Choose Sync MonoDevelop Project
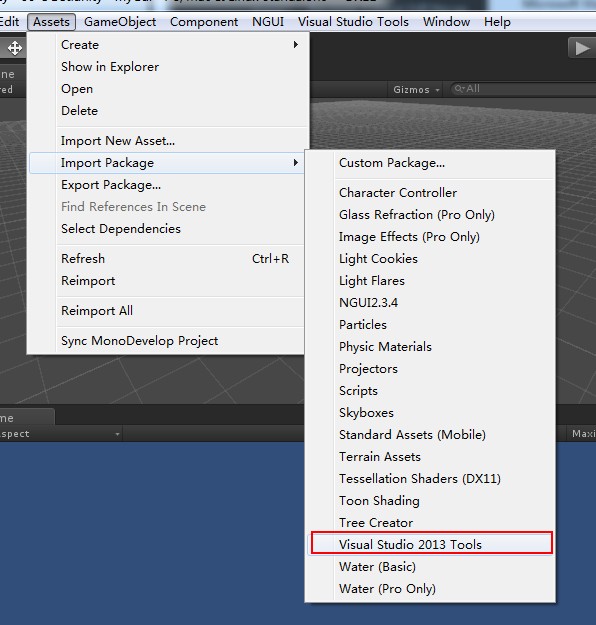 [167, 341]
